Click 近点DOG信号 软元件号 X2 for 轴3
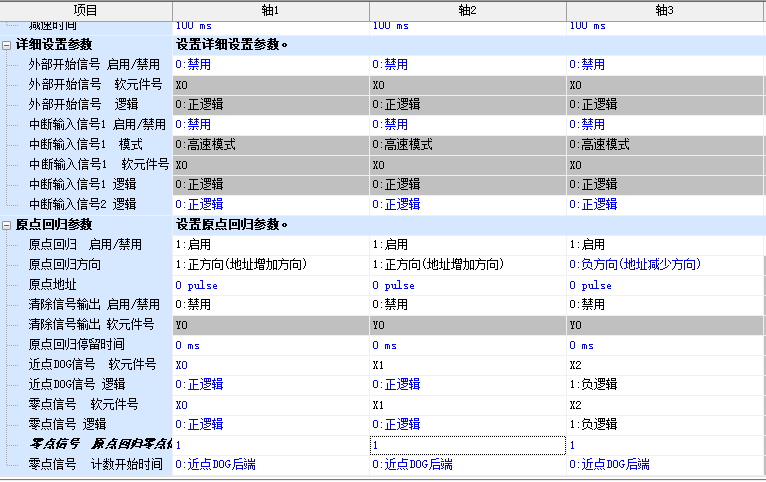This screenshot has height=482, width=766. pyautogui.click(x=664, y=365)
